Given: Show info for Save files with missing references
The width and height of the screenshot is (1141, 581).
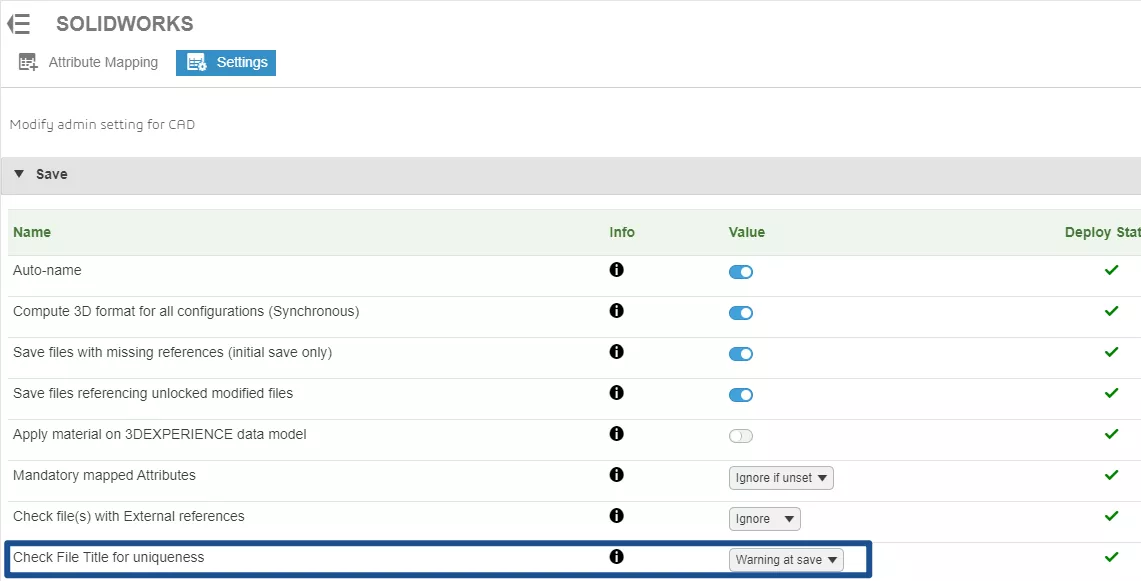Looking at the screenshot, I should [616, 352].
